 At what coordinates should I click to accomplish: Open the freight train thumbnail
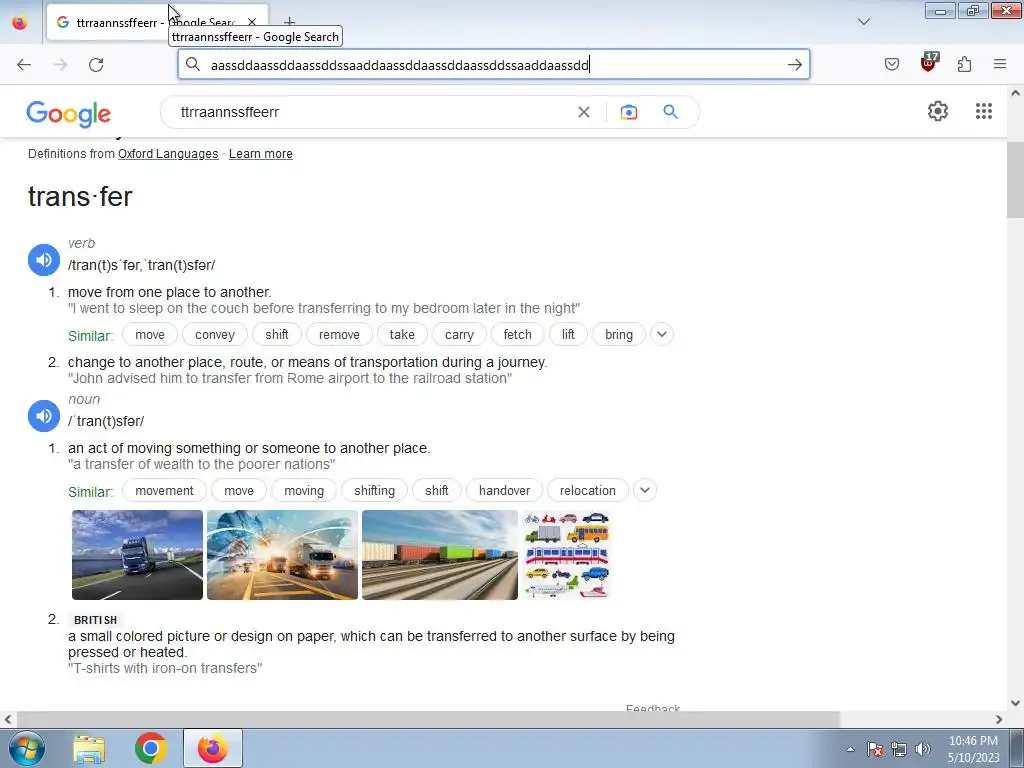click(x=440, y=555)
